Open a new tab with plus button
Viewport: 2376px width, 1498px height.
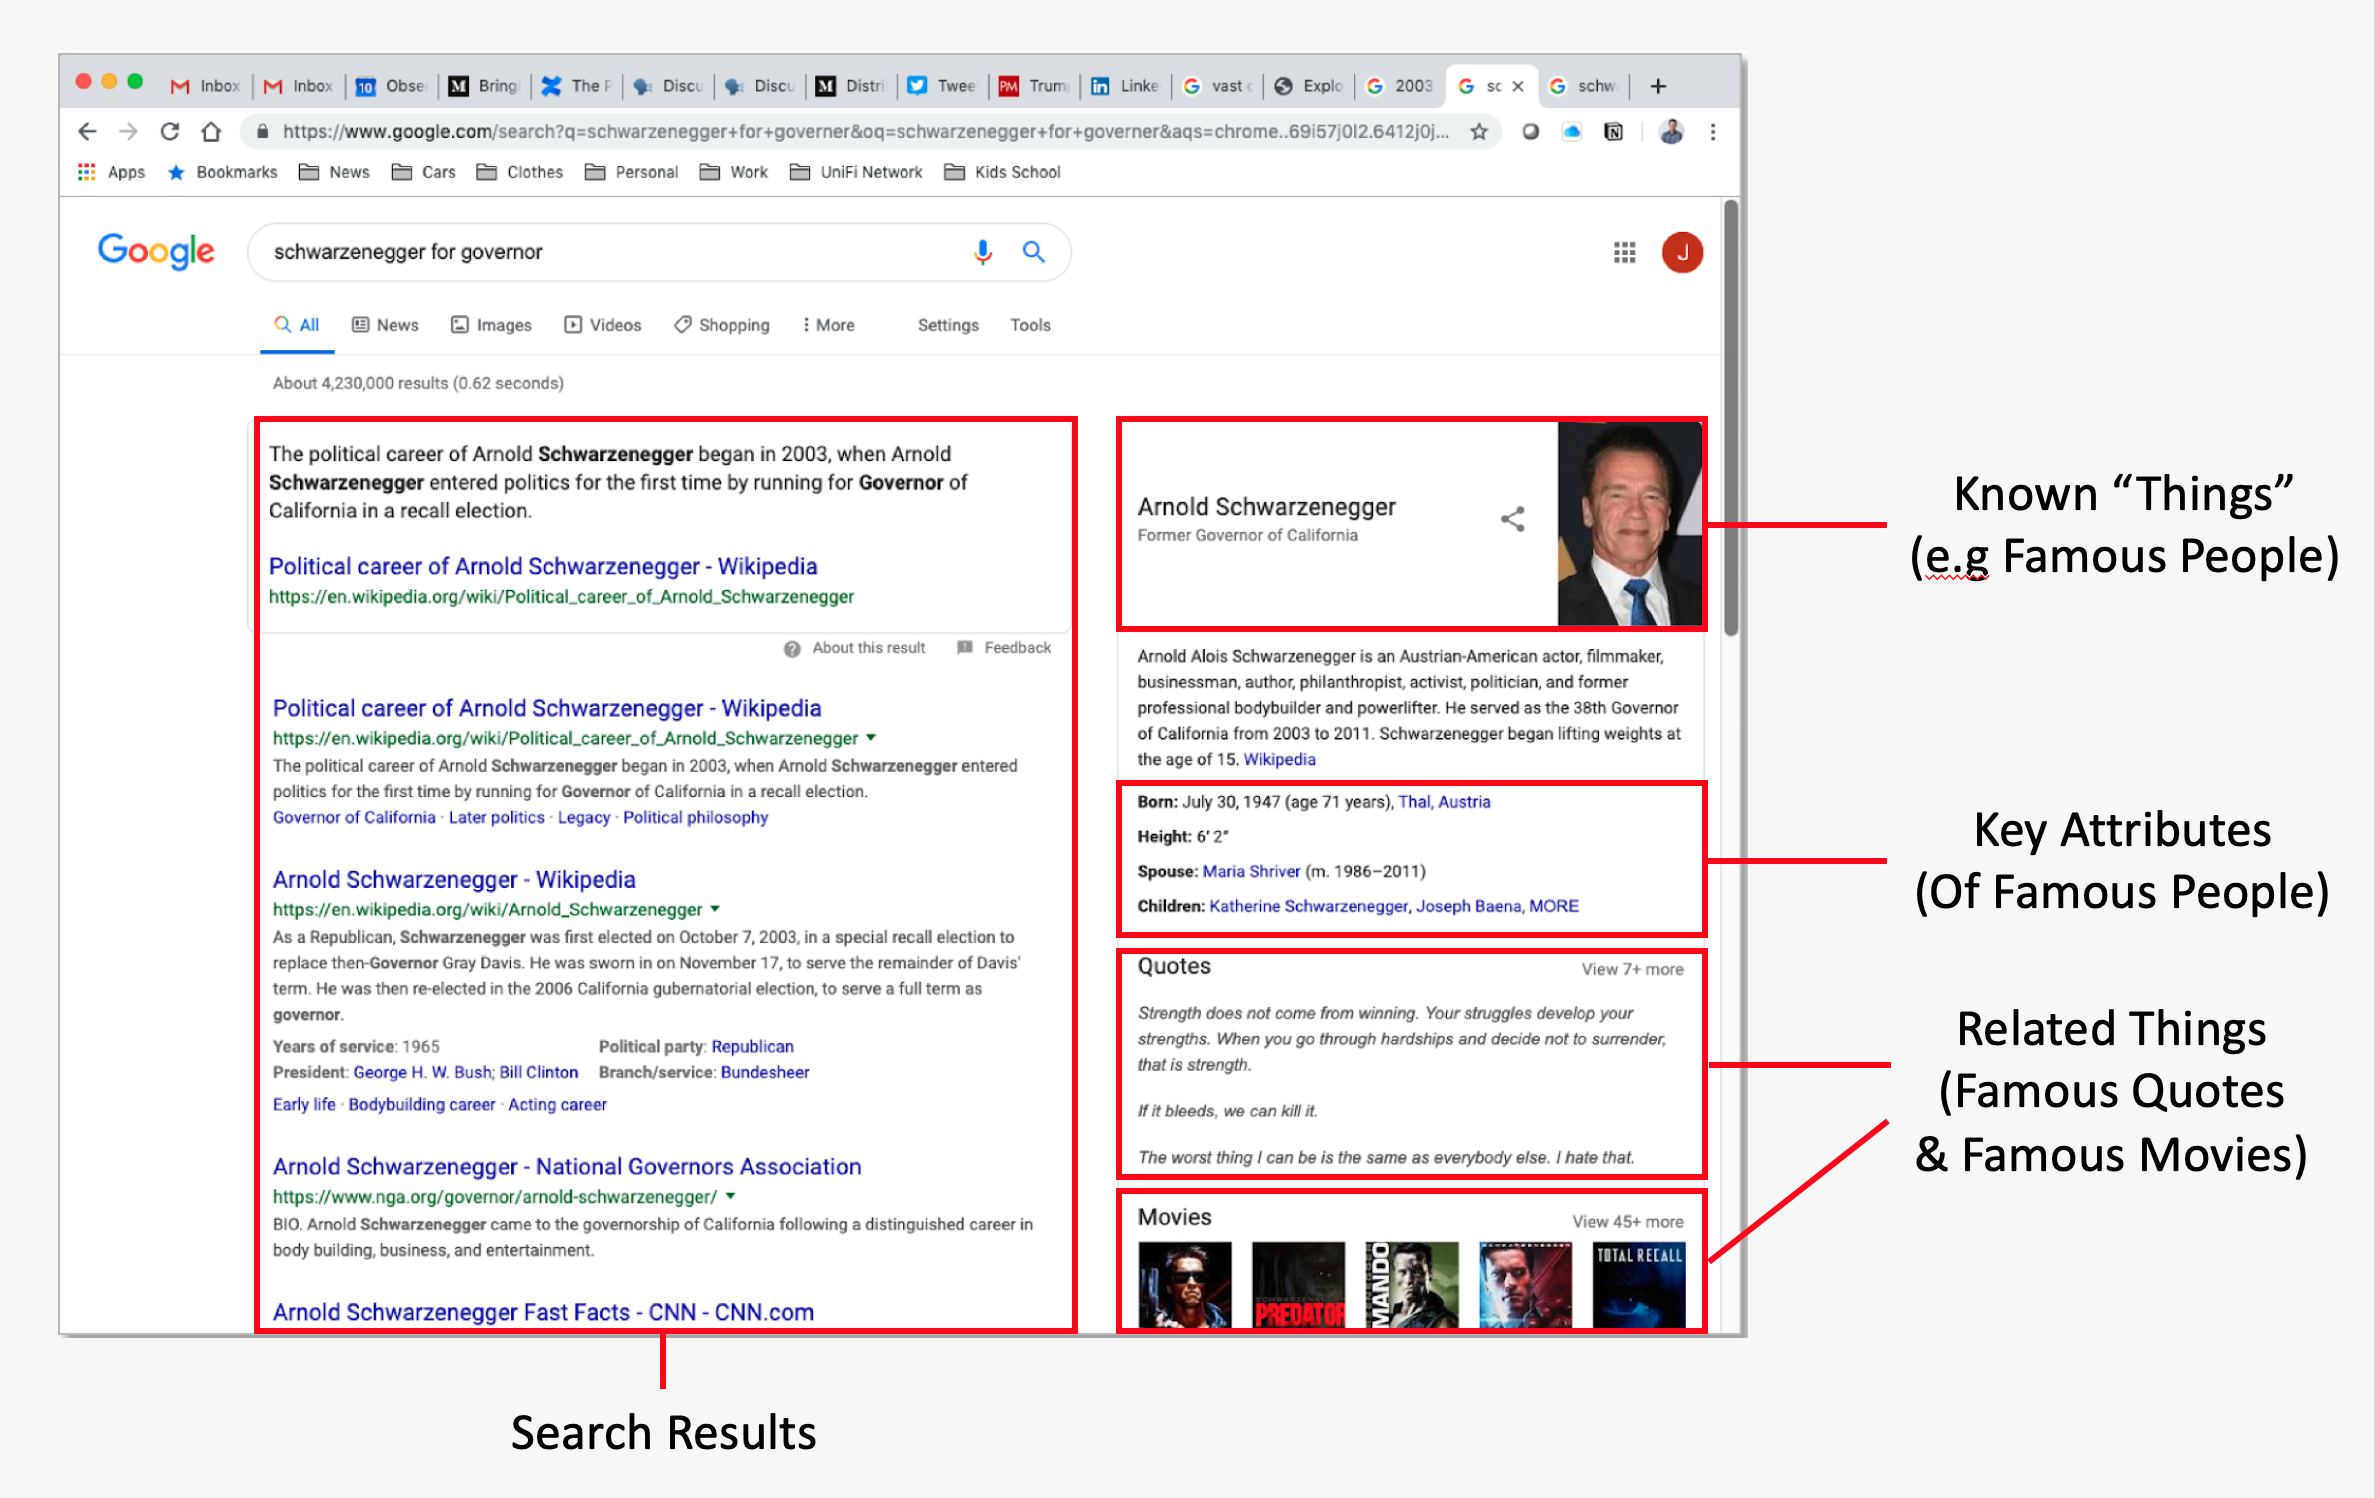(x=1658, y=86)
